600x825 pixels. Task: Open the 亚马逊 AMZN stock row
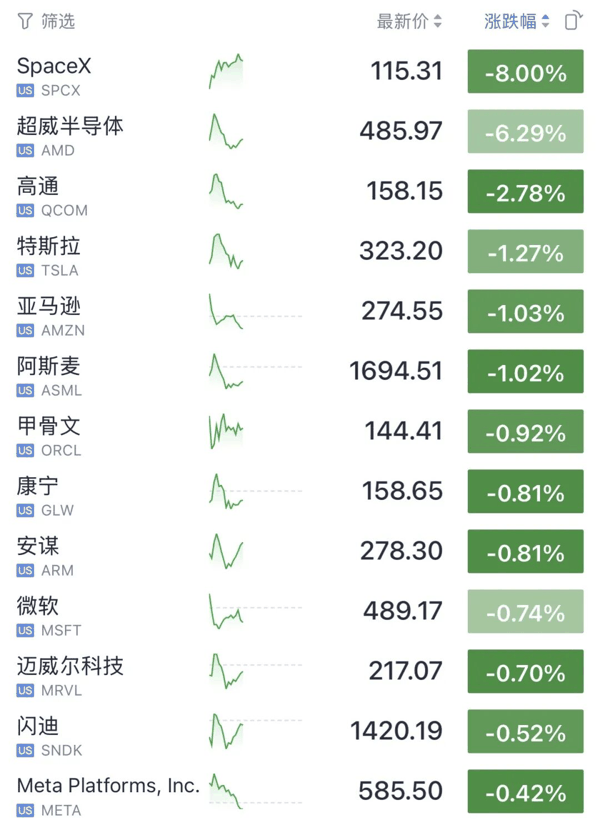pos(300,311)
